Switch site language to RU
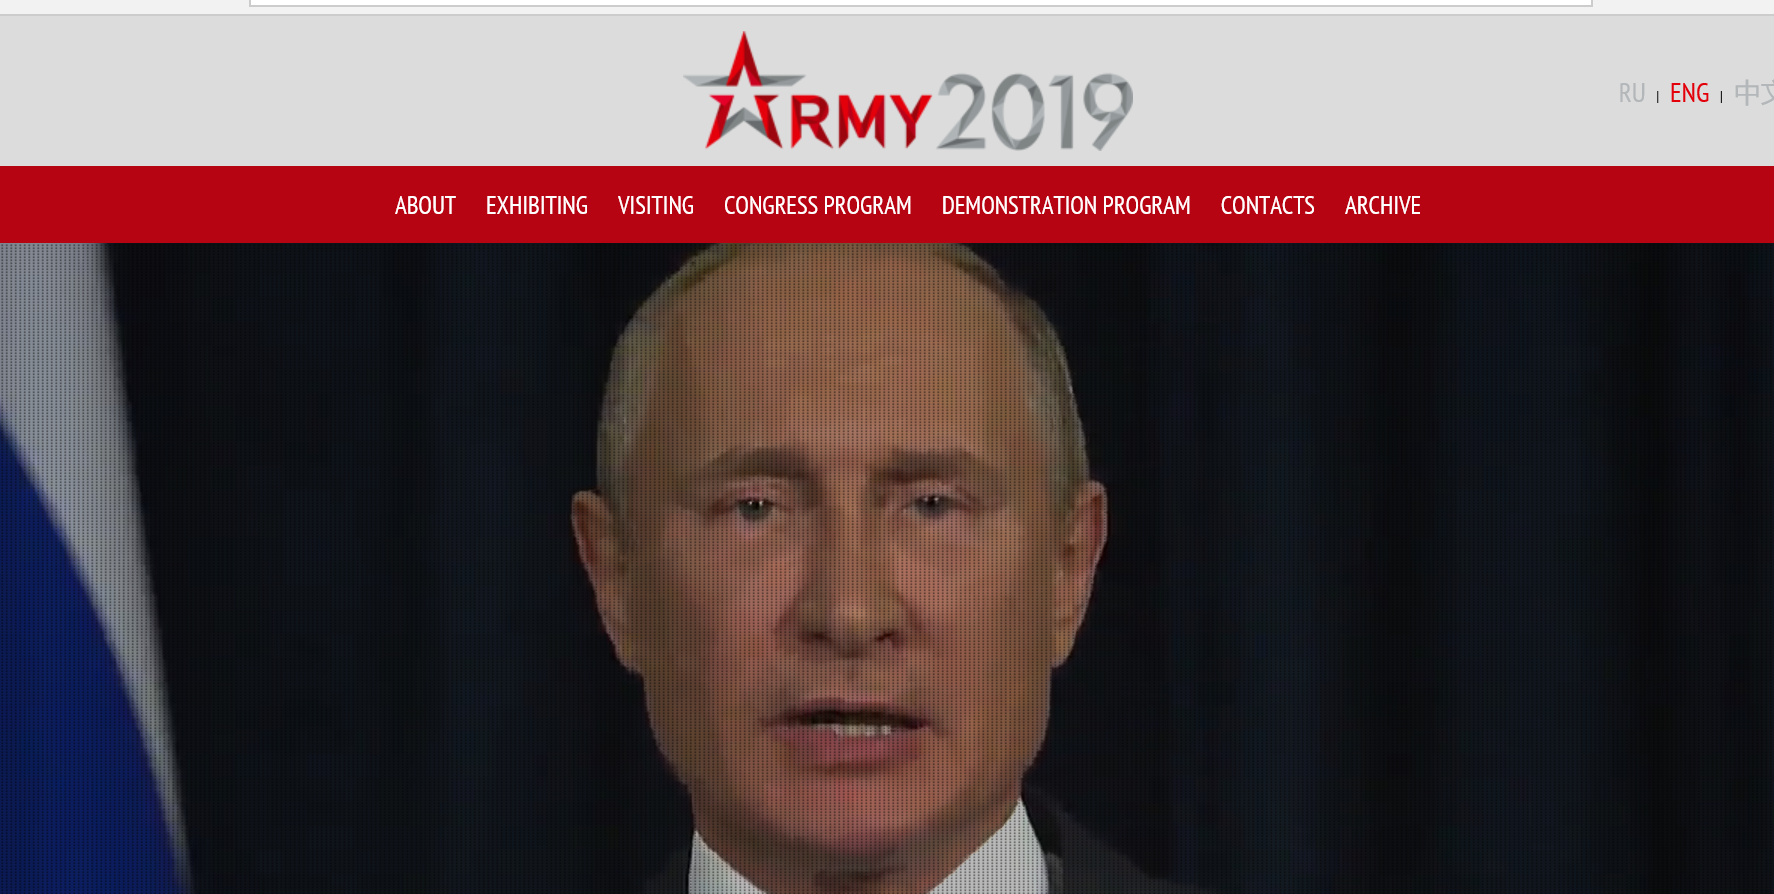1774x894 pixels. 1632,93
